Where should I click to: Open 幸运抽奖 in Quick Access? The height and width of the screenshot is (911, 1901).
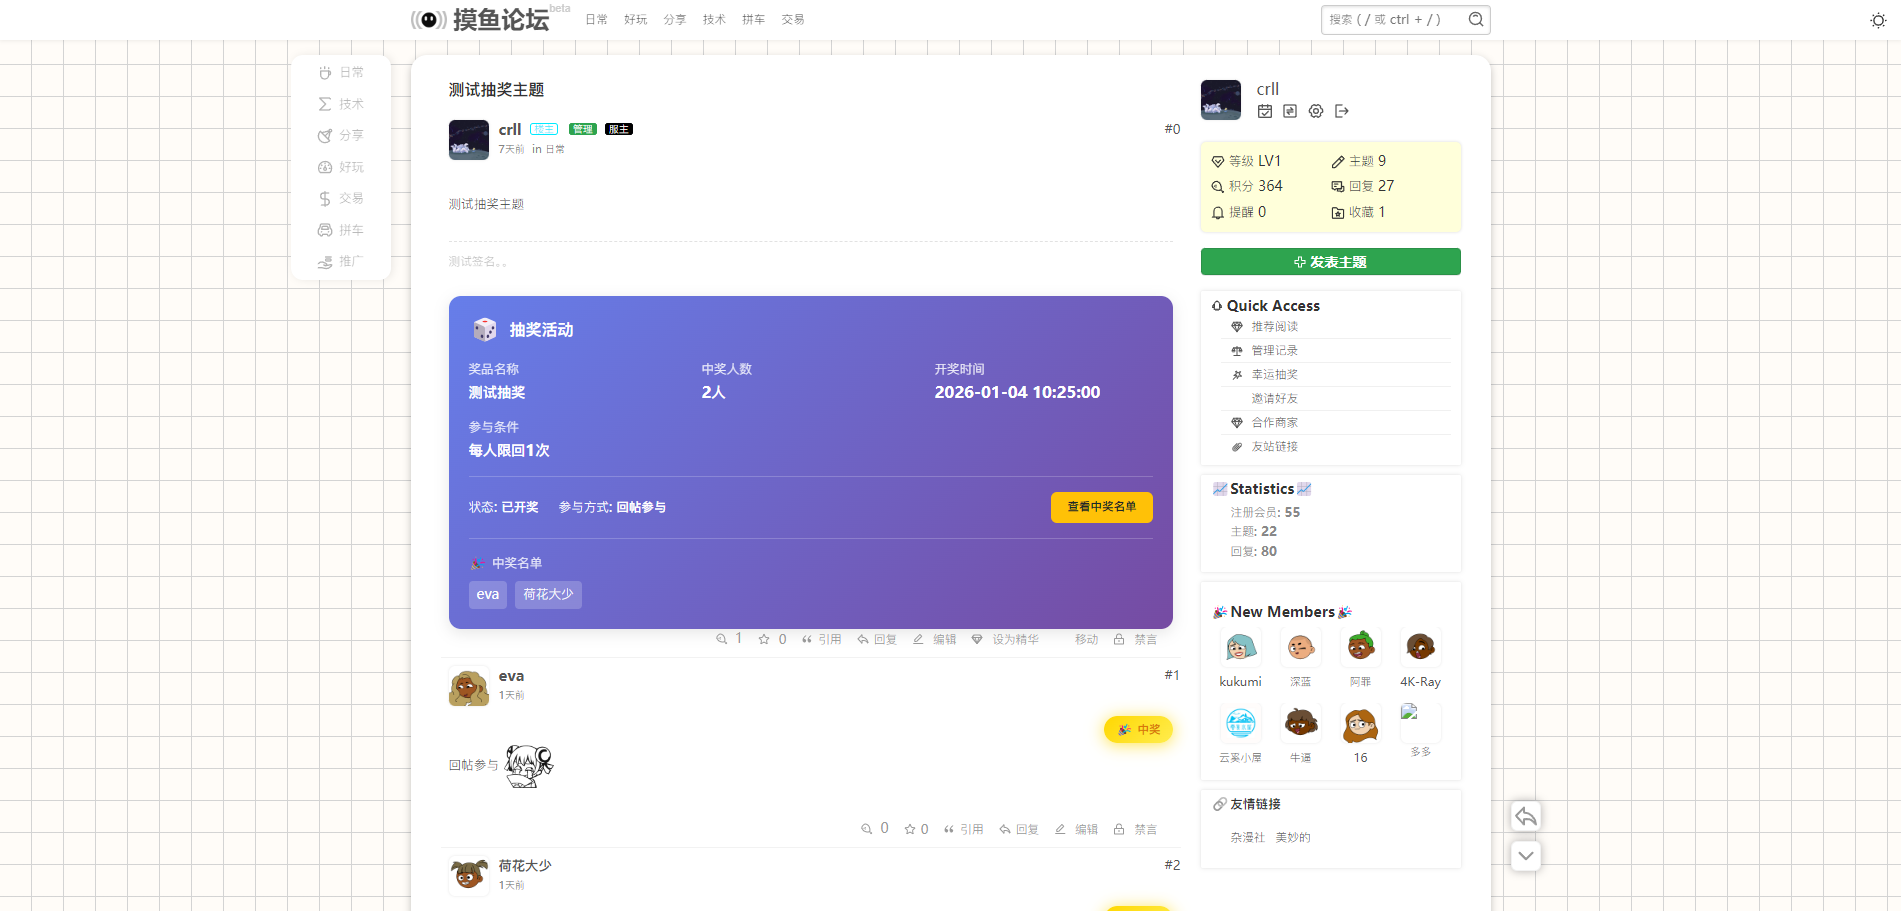click(1274, 375)
